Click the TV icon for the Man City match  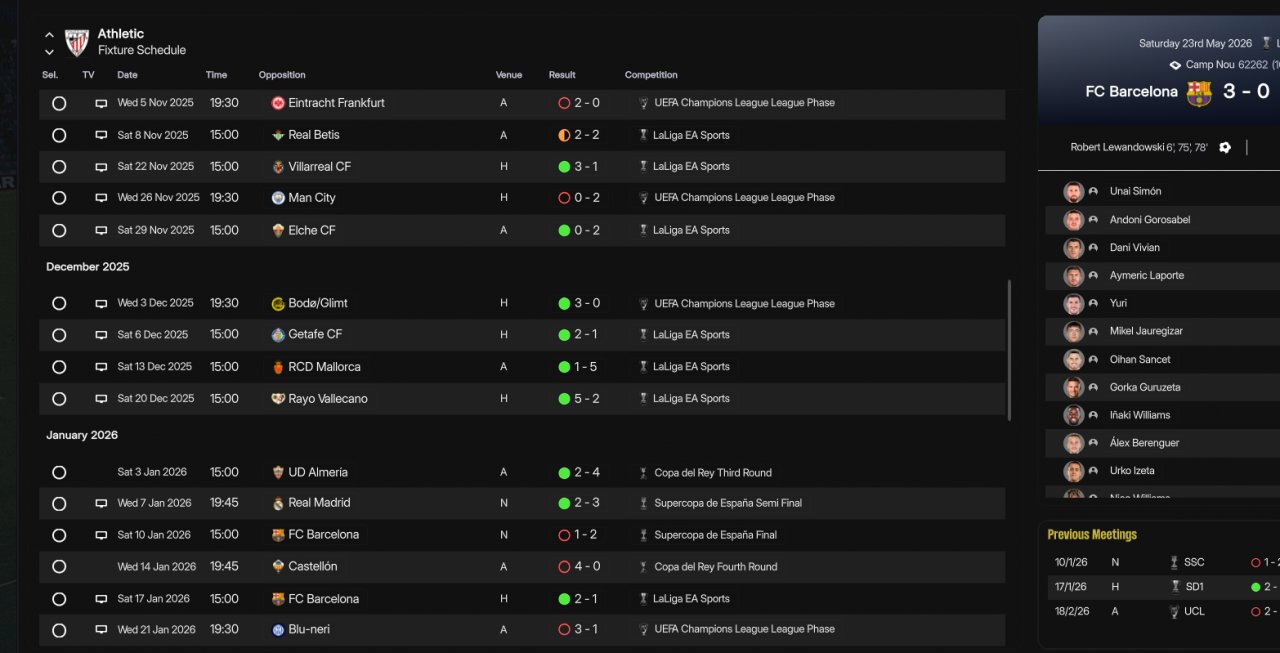[101, 198]
